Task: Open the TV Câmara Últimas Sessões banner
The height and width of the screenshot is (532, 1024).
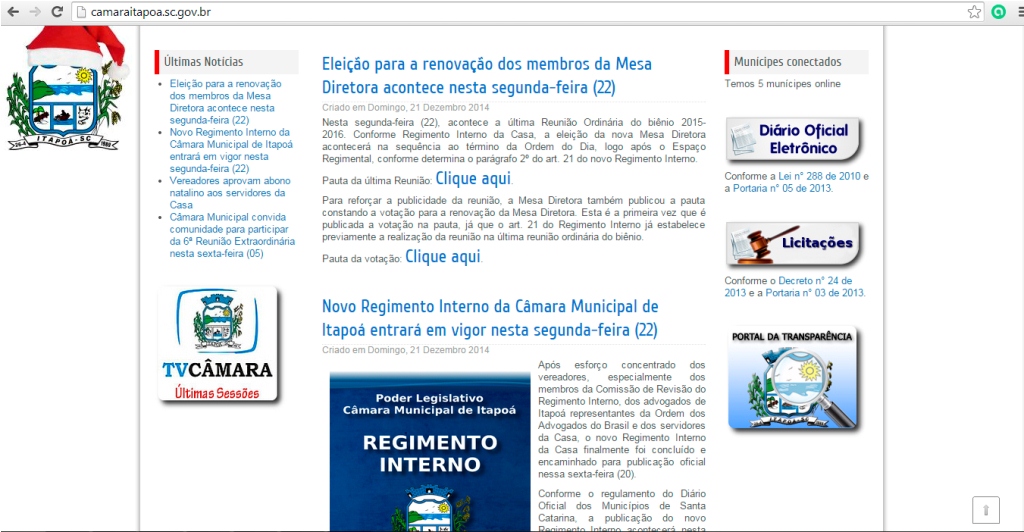Action: [217, 344]
